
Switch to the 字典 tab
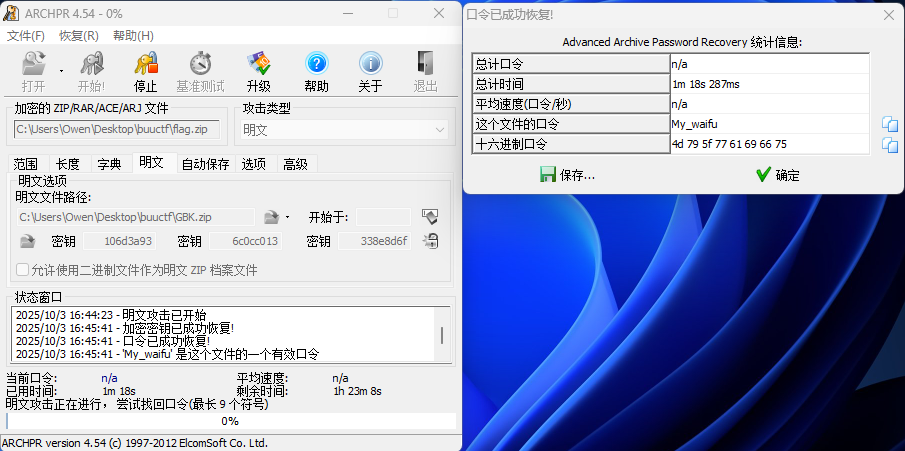[109, 165]
